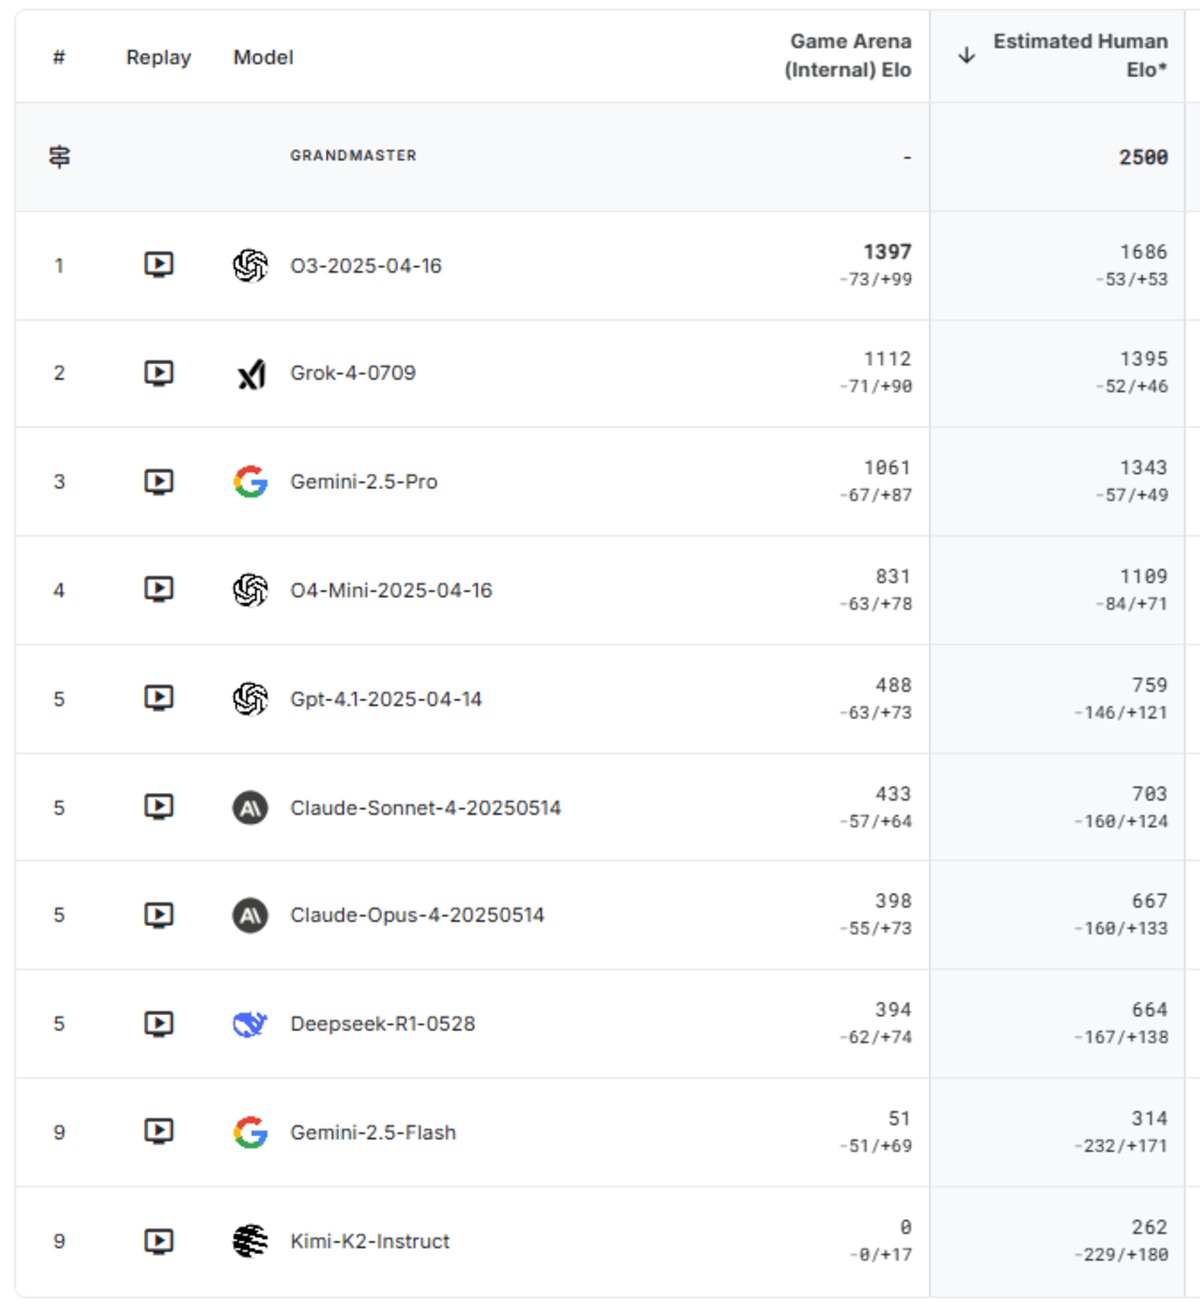Play the Grok-4-0709 replay
This screenshot has width=1200, height=1316.
(x=158, y=373)
